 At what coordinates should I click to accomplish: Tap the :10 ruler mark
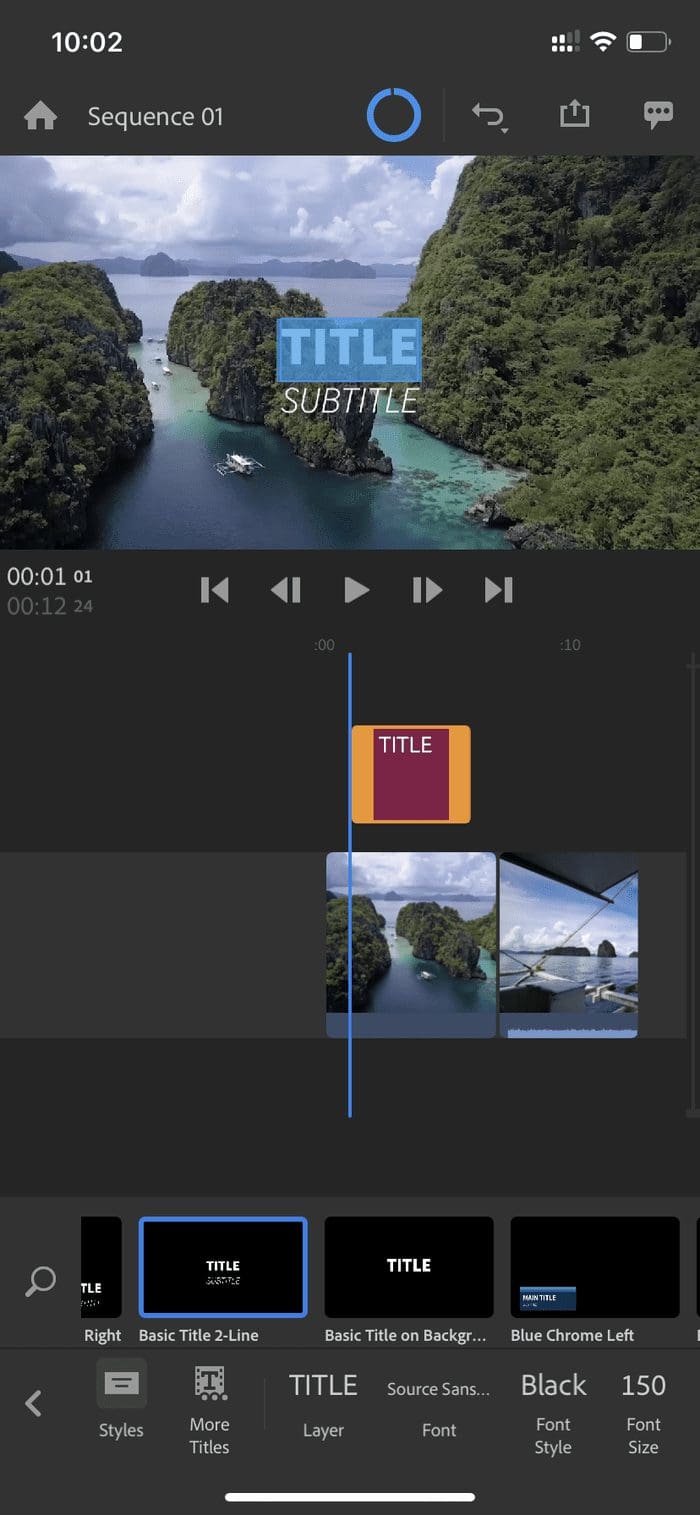pos(570,645)
